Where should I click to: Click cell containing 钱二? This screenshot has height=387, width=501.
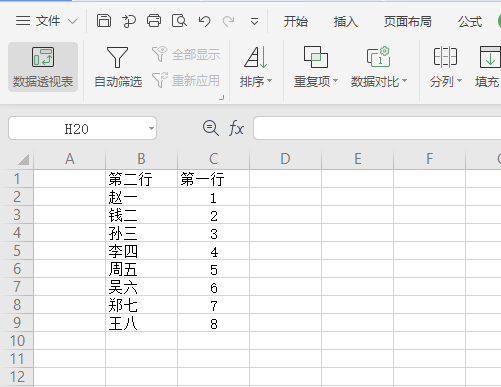click(141, 215)
